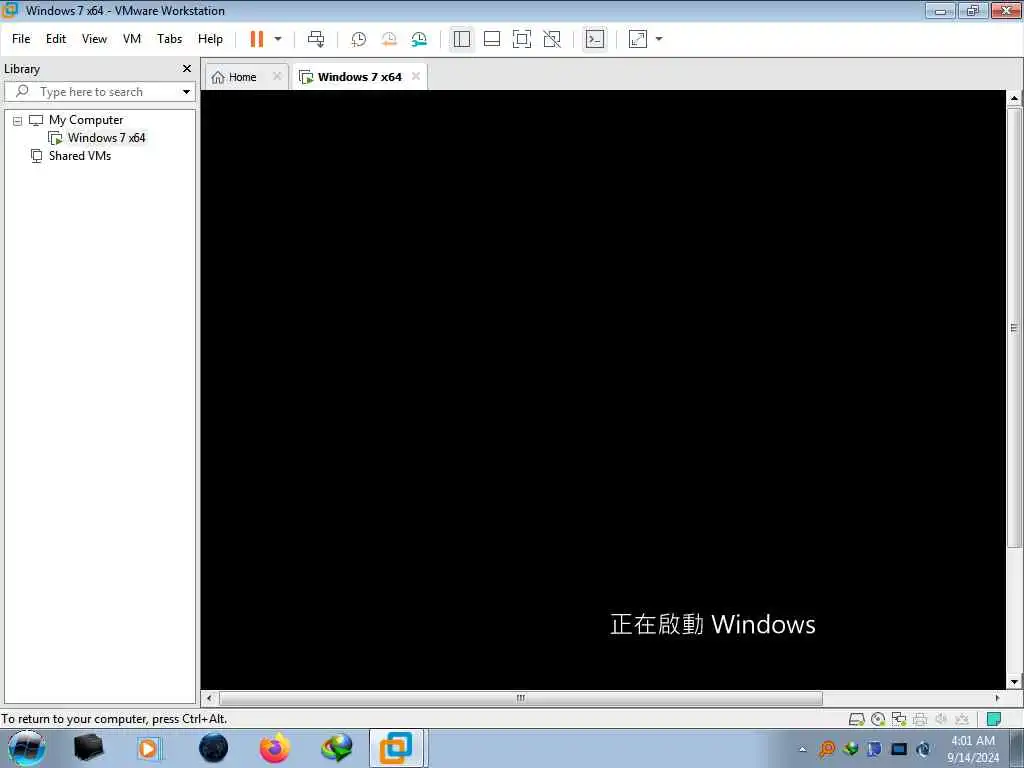The image size is (1024, 768).
Task: Open the Windows Start menu
Action: pos(26,748)
